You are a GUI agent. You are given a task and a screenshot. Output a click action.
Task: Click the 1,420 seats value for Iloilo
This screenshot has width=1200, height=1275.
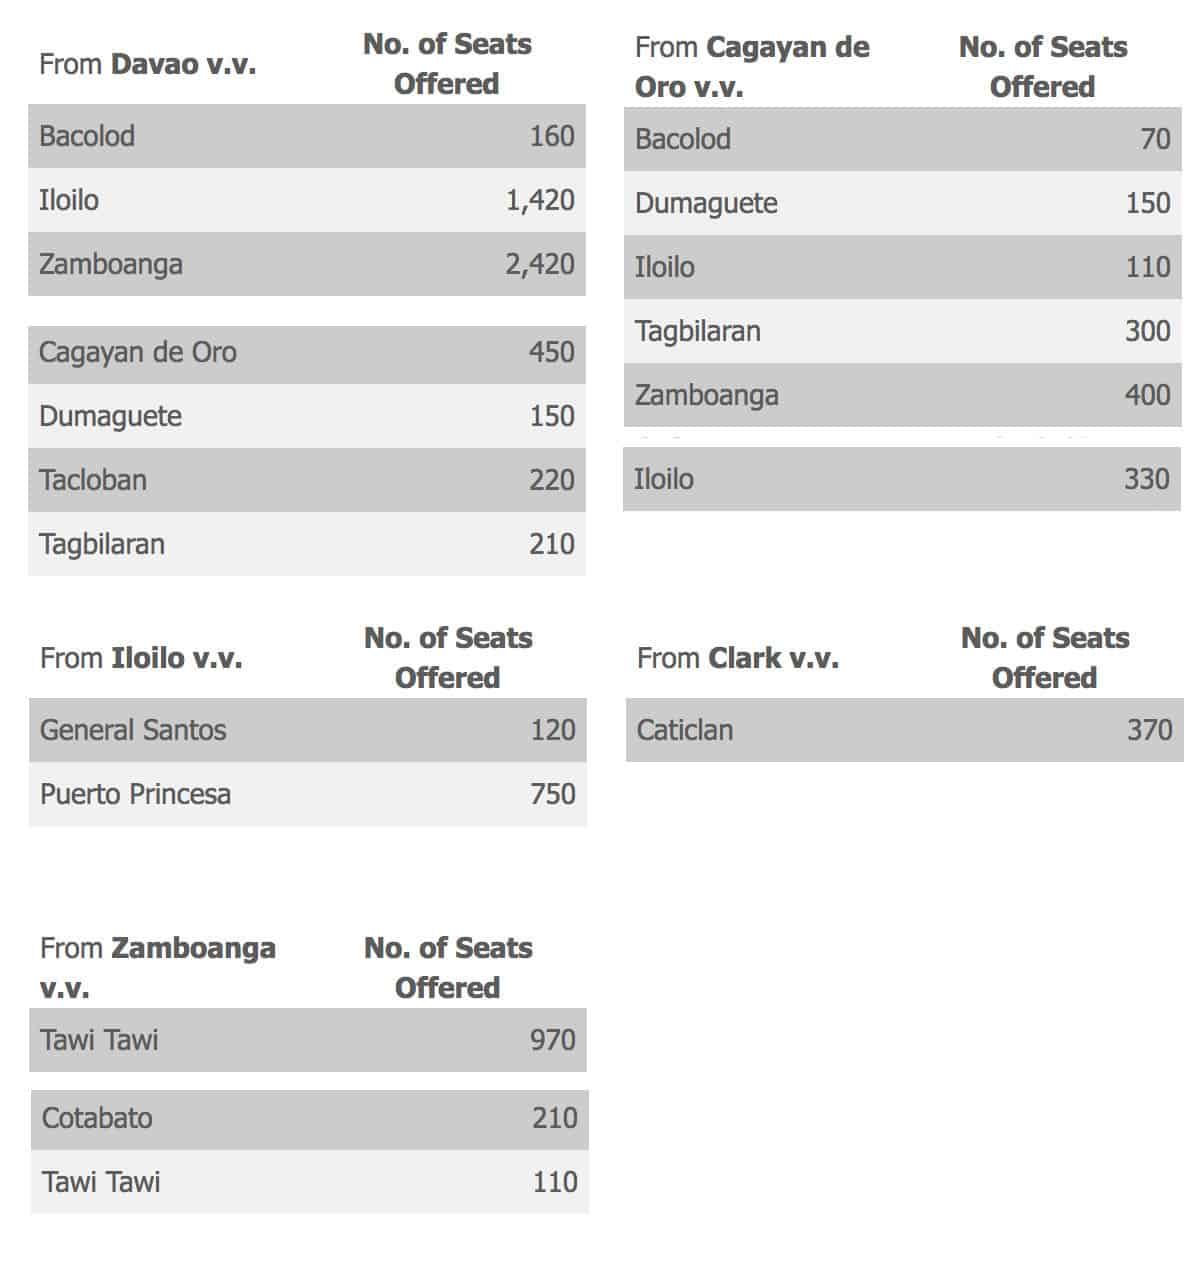tap(540, 200)
